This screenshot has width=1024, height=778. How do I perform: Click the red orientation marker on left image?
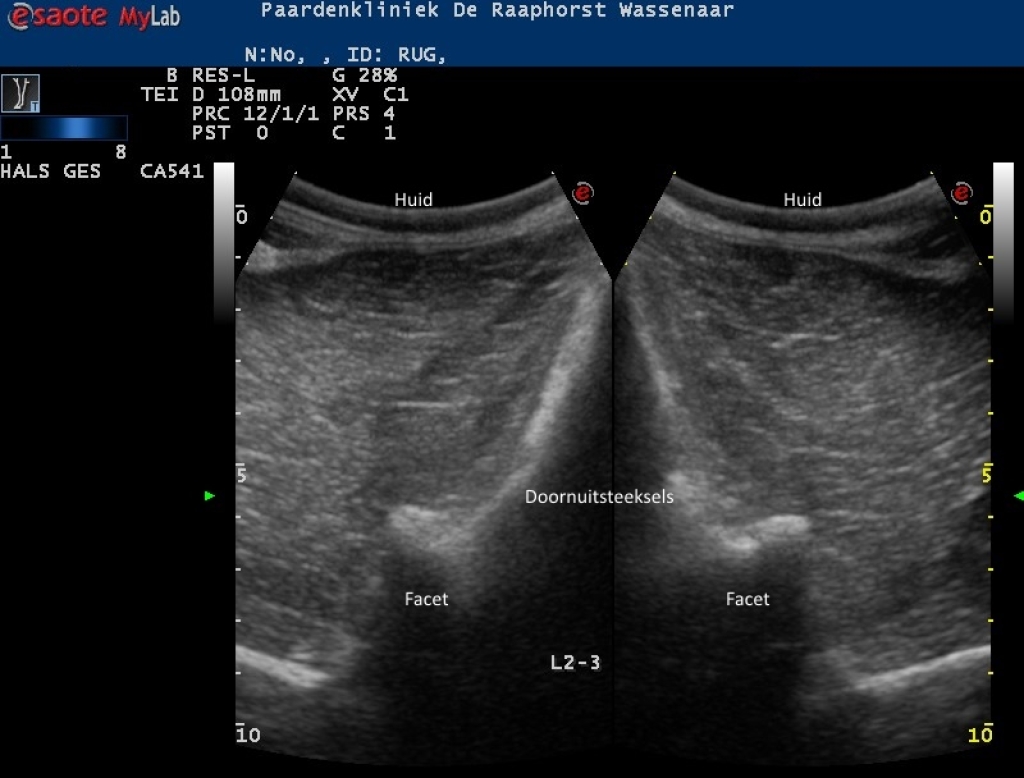coord(582,193)
